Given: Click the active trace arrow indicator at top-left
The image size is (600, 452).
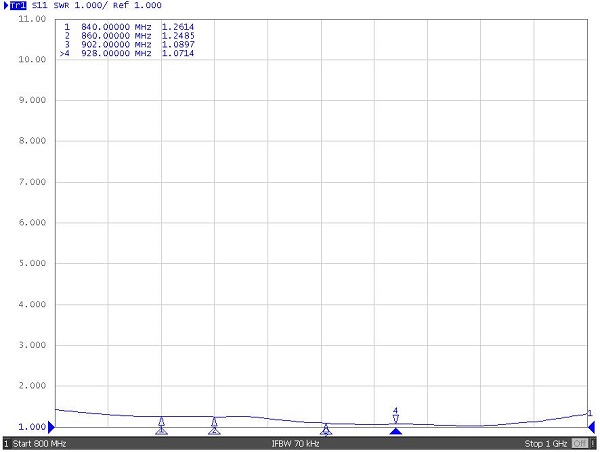Looking at the screenshot, I should pos(5,6).
